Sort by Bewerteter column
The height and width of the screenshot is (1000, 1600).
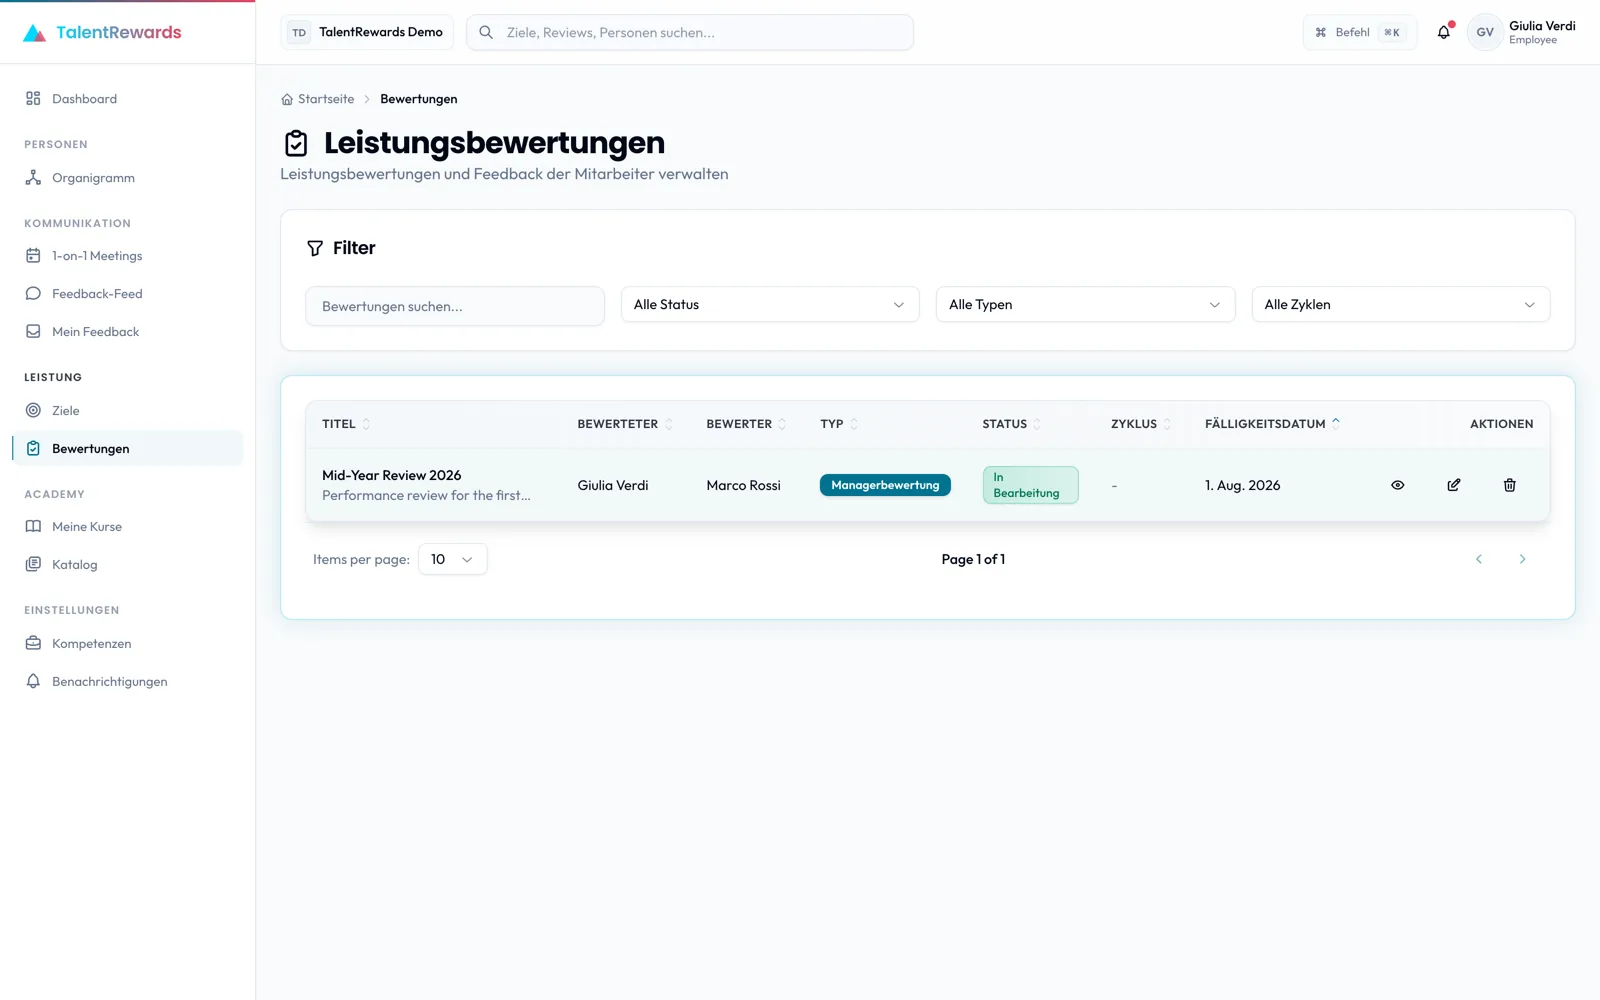pyautogui.click(x=625, y=424)
